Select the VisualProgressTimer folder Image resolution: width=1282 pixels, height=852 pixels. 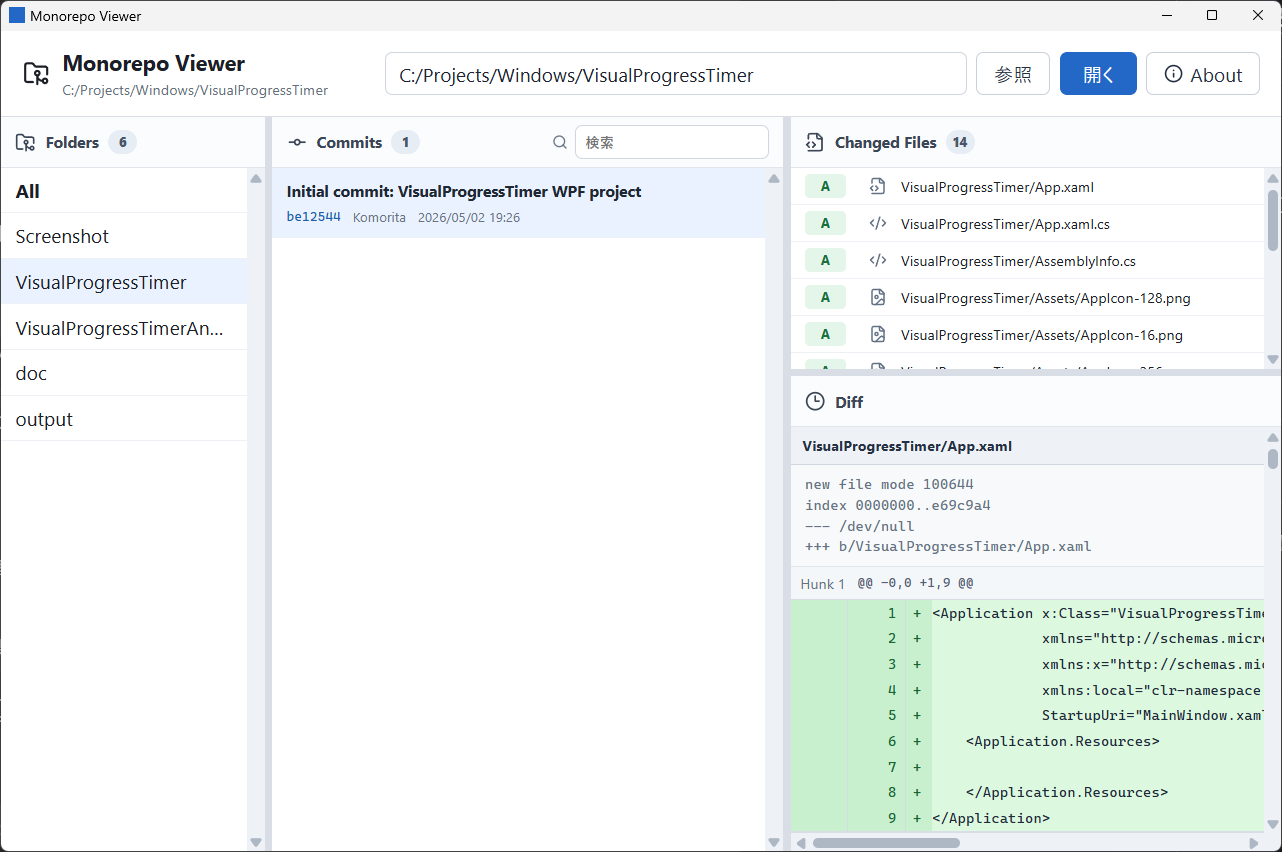coord(124,282)
